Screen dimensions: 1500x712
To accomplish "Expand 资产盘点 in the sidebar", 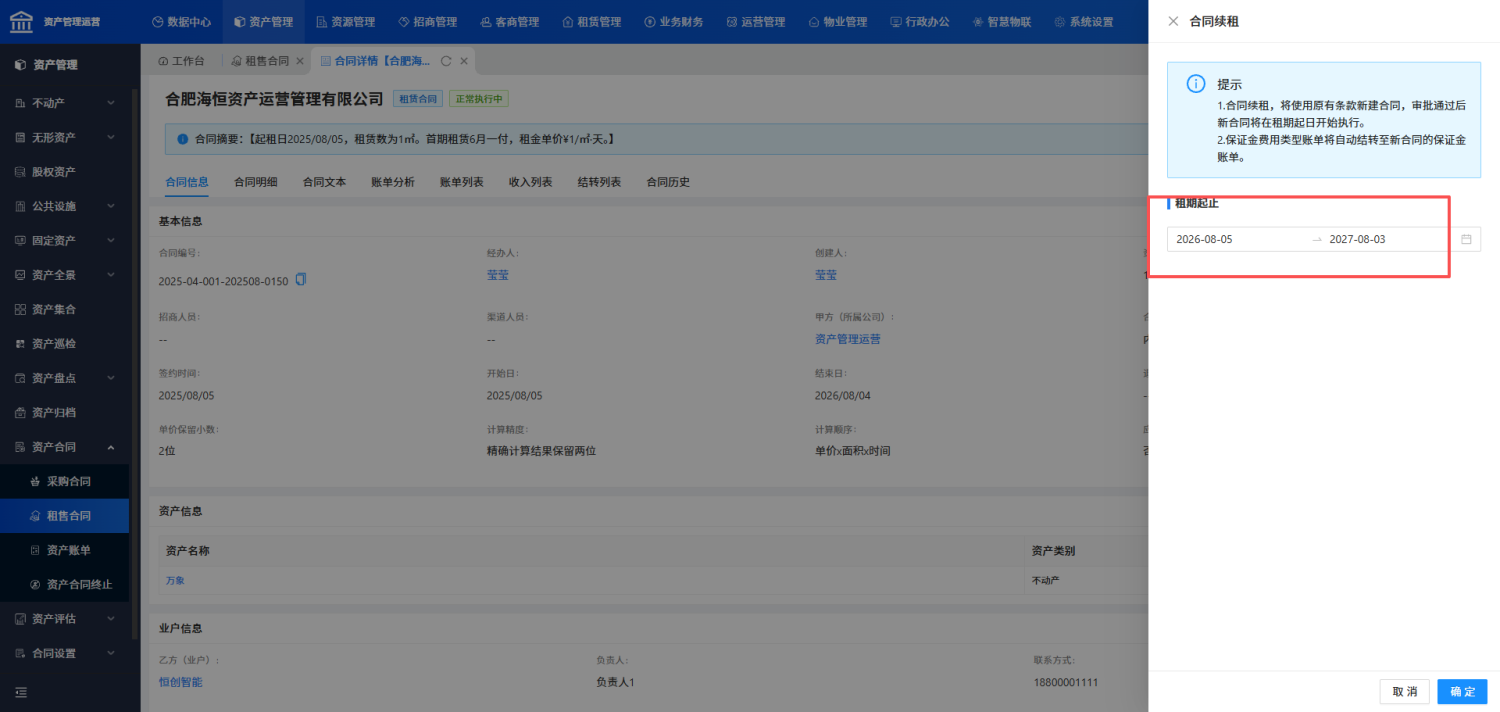I will pos(65,378).
